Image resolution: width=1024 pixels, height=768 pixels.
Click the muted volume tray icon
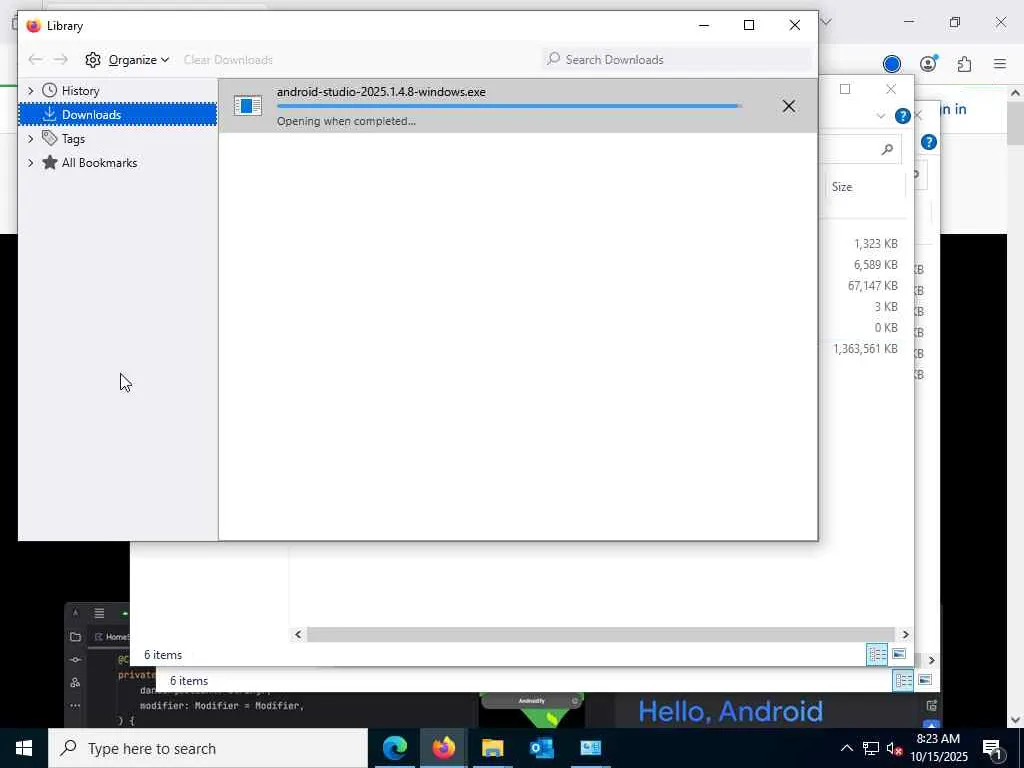893,748
